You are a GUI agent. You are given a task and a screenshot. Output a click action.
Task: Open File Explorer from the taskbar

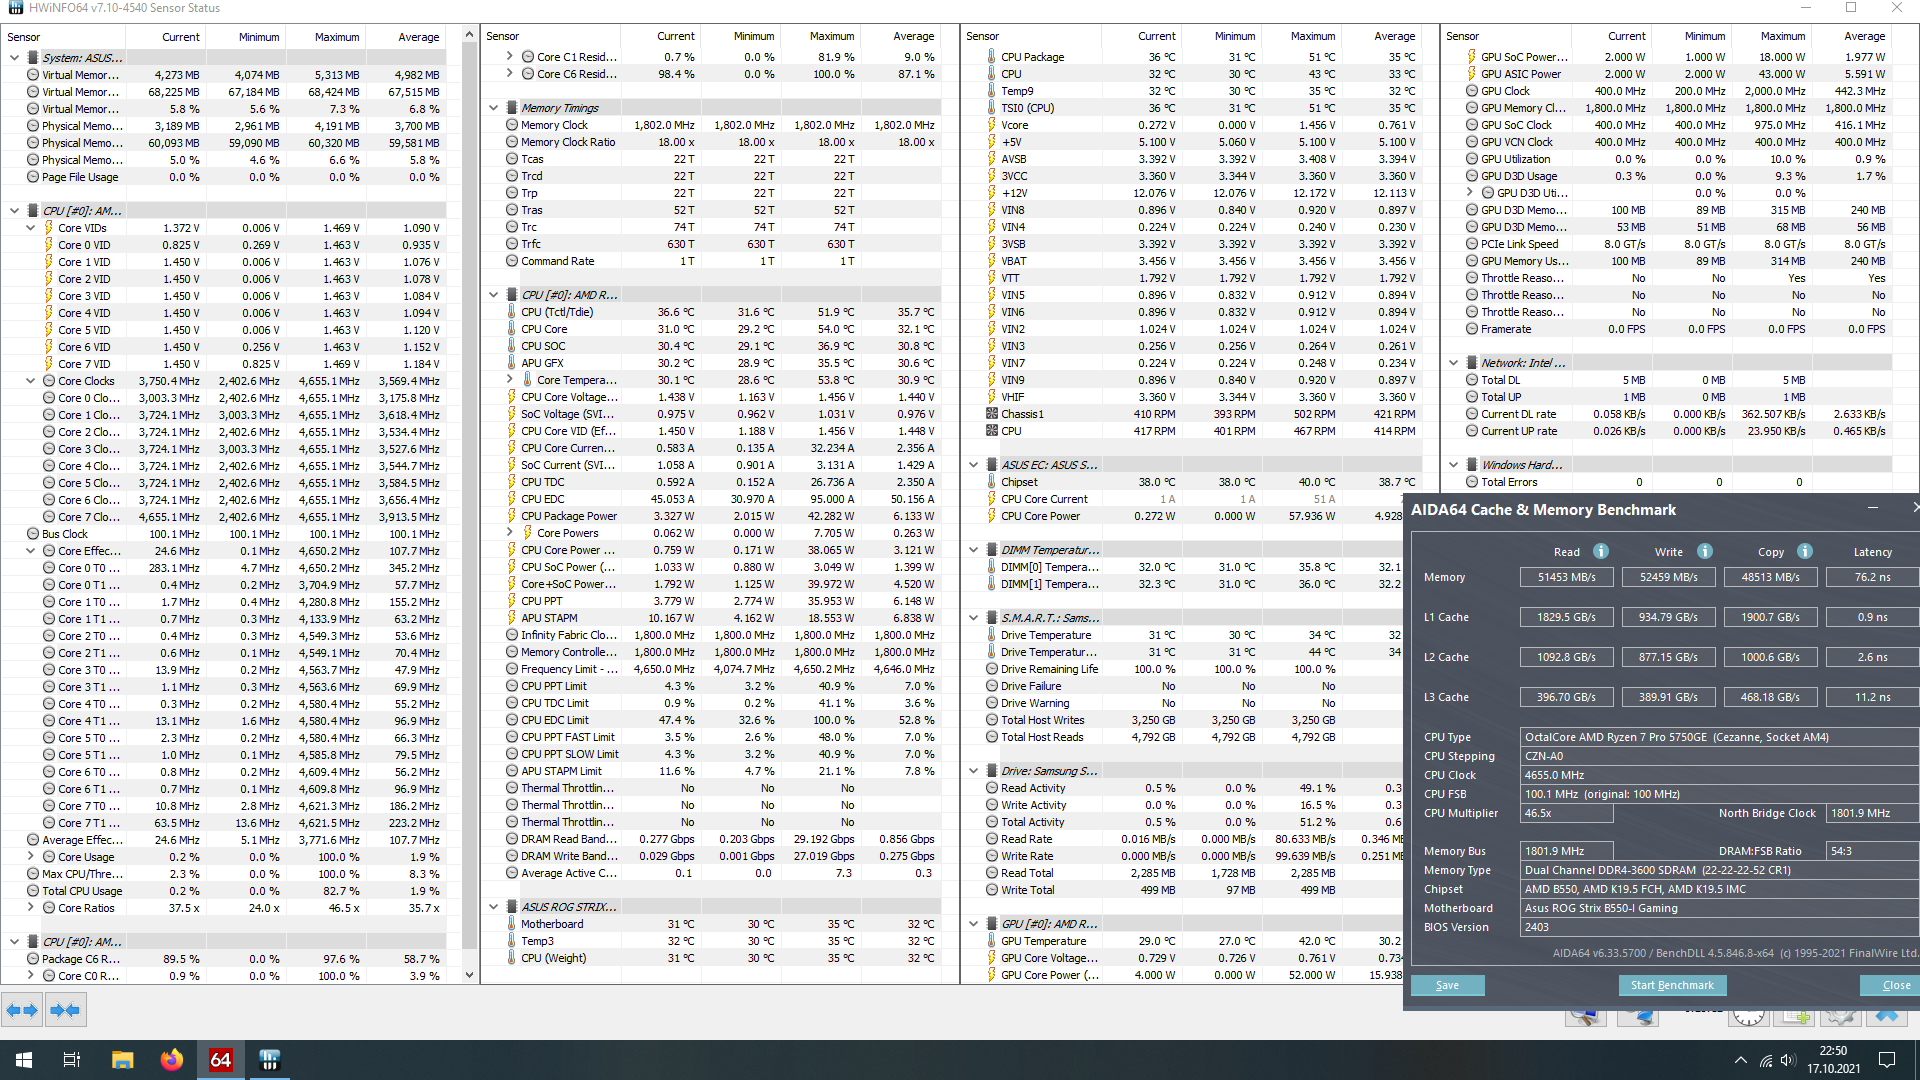[122, 1060]
